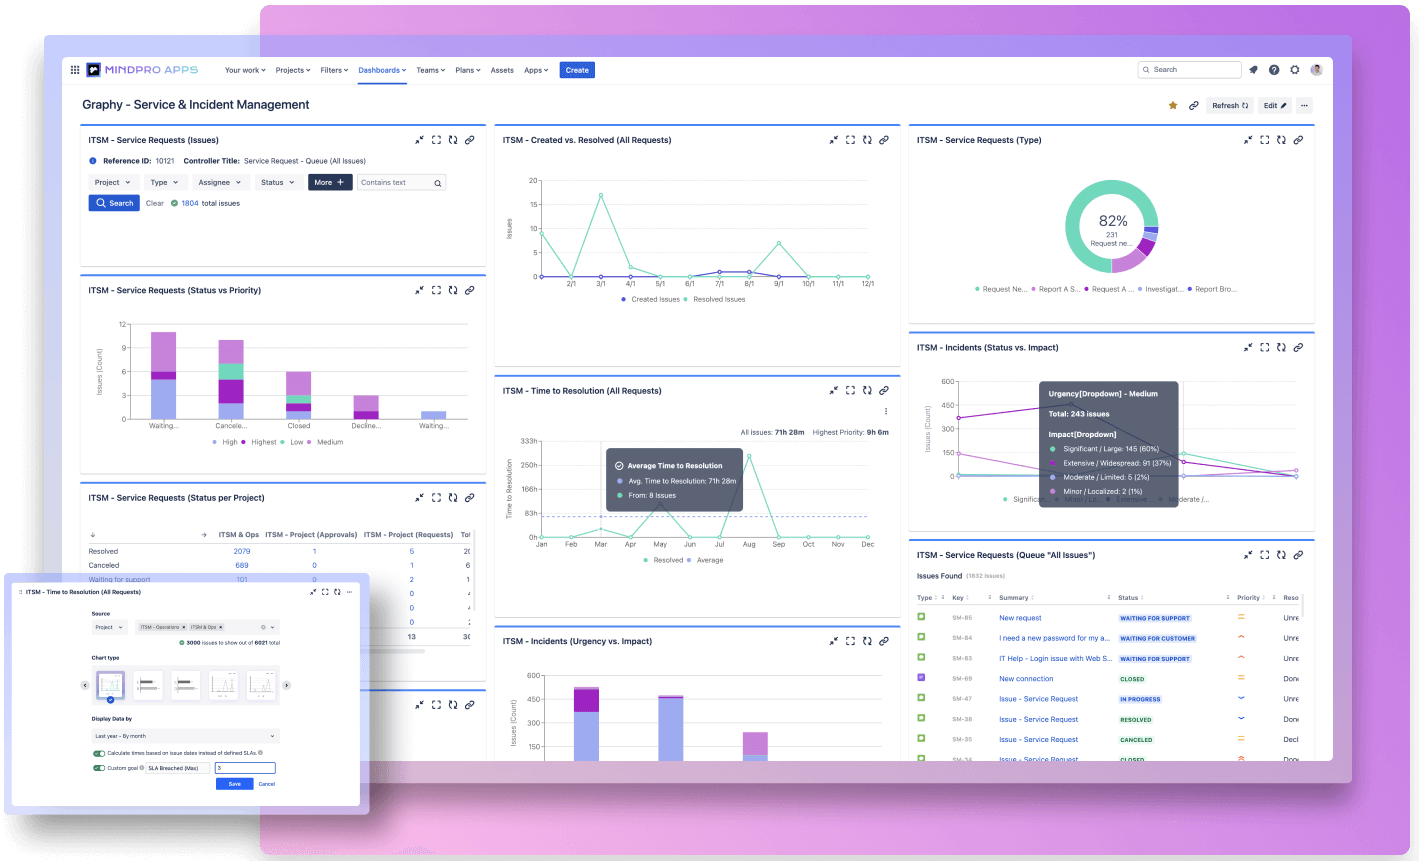The image size is (1419, 861).
Task: Toggle Investigat... legend in Type chart
Action: (1160, 289)
